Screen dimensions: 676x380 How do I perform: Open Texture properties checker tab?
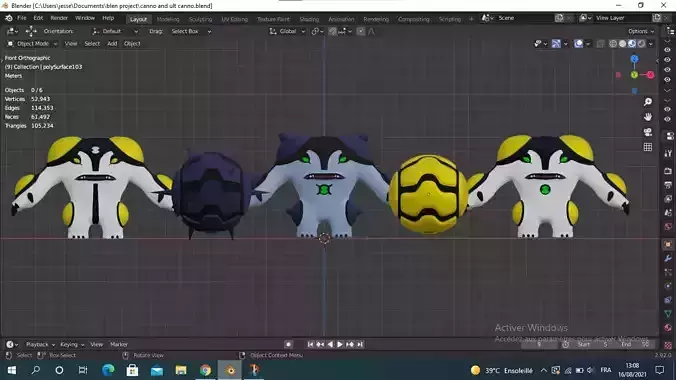668,345
